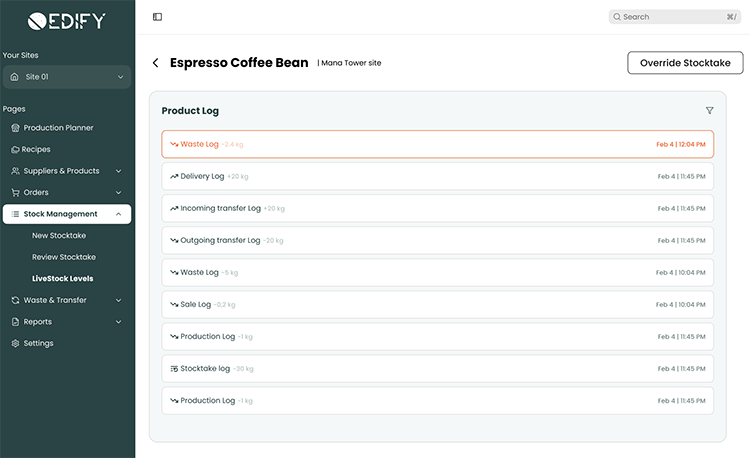This screenshot has width=750, height=458.
Task: Open the highlighted Waste Log -2.4 kg entry
Action: [437, 144]
